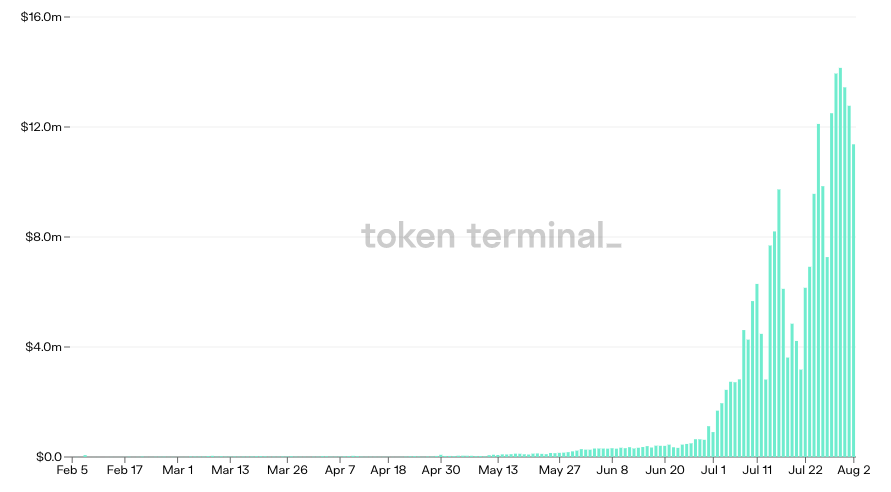Image resolution: width=891 pixels, height=492 pixels.
Task: Click the Feb 5 date label
Action: pos(72,470)
